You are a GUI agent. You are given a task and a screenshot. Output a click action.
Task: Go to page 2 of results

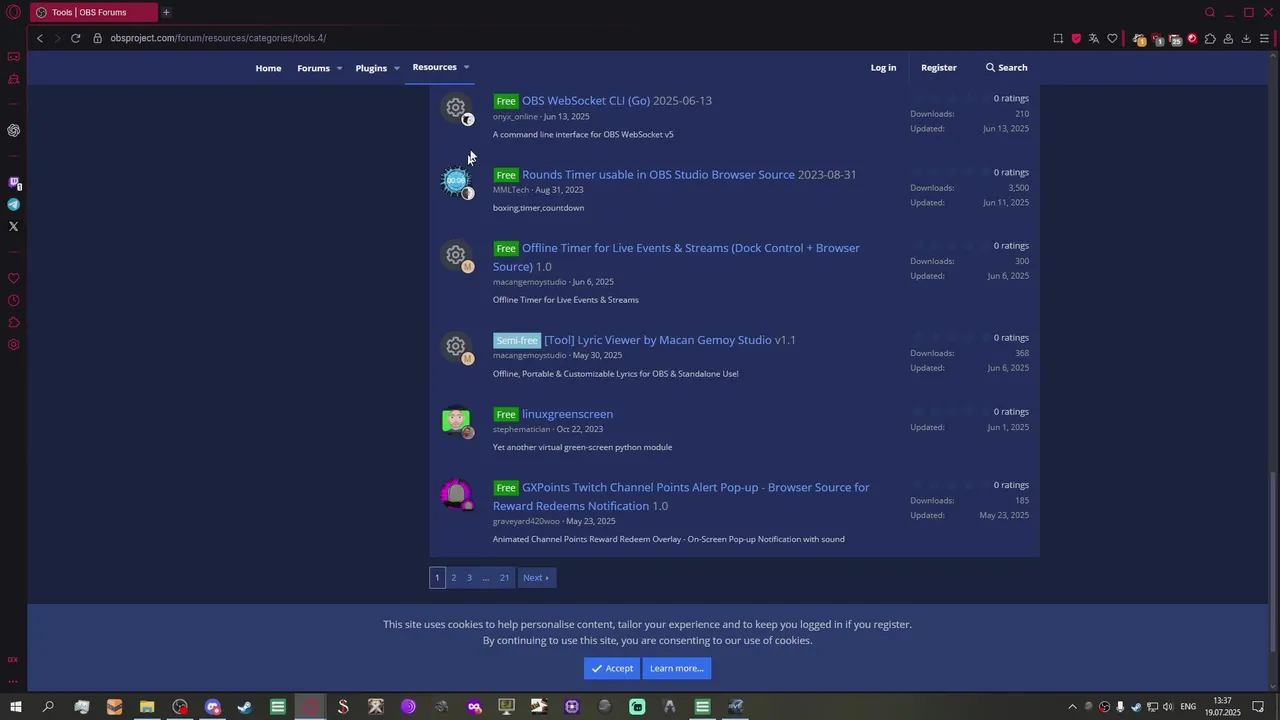pos(453,577)
